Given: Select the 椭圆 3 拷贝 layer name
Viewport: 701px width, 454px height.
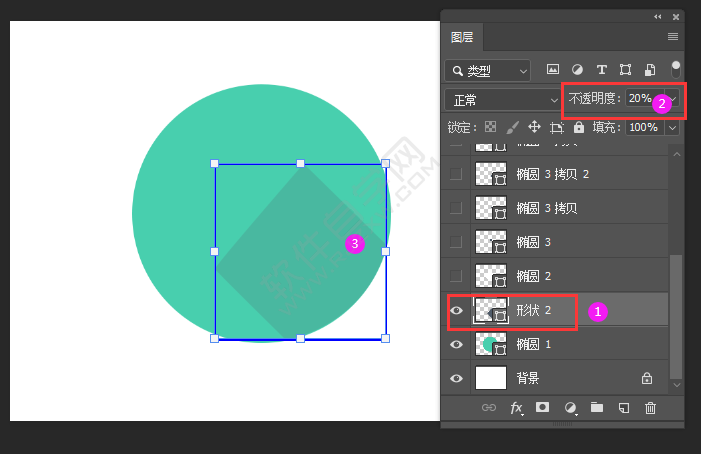Looking at the screenshot, I should (x=547, y=208).
